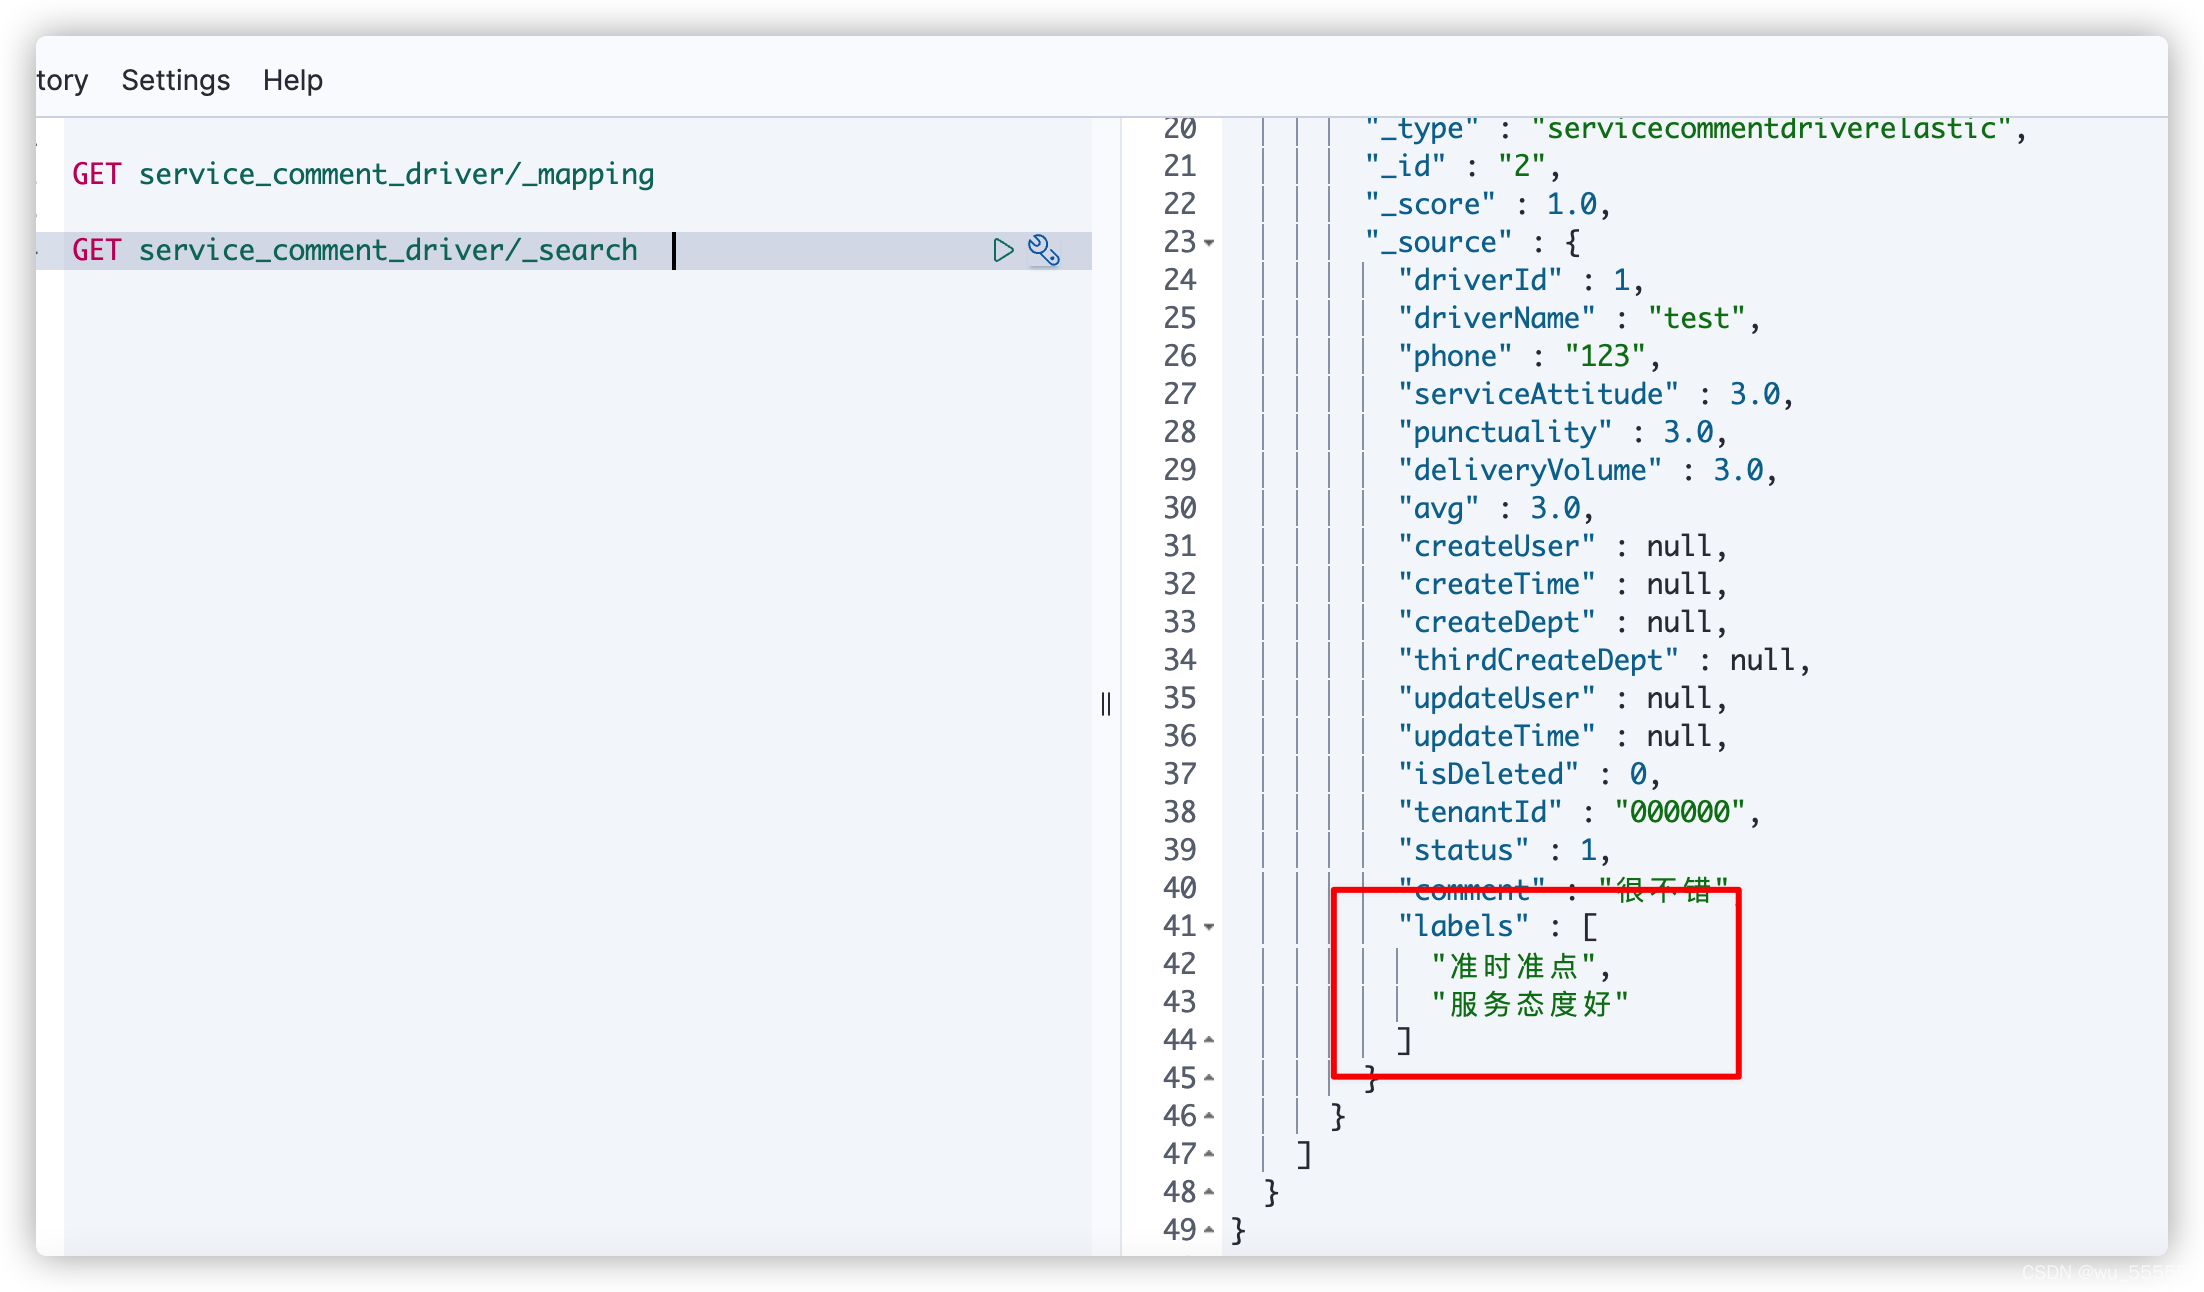Click the "updateTime" : null line

point(1563,736)
